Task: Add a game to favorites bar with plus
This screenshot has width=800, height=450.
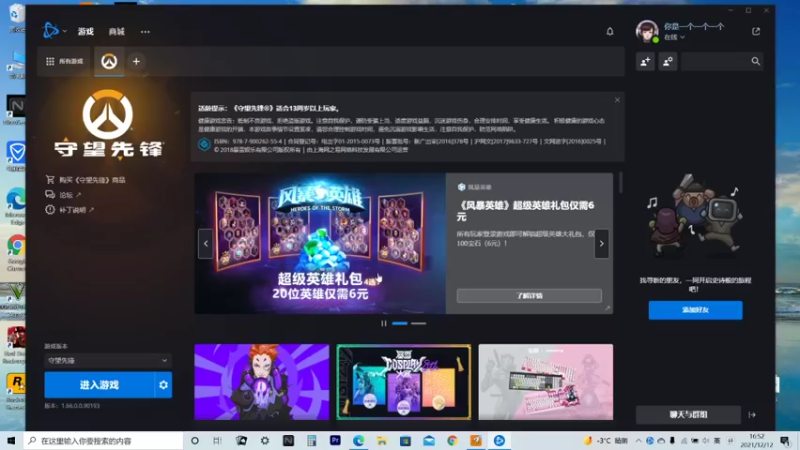Action: click(x=136, y=61)
